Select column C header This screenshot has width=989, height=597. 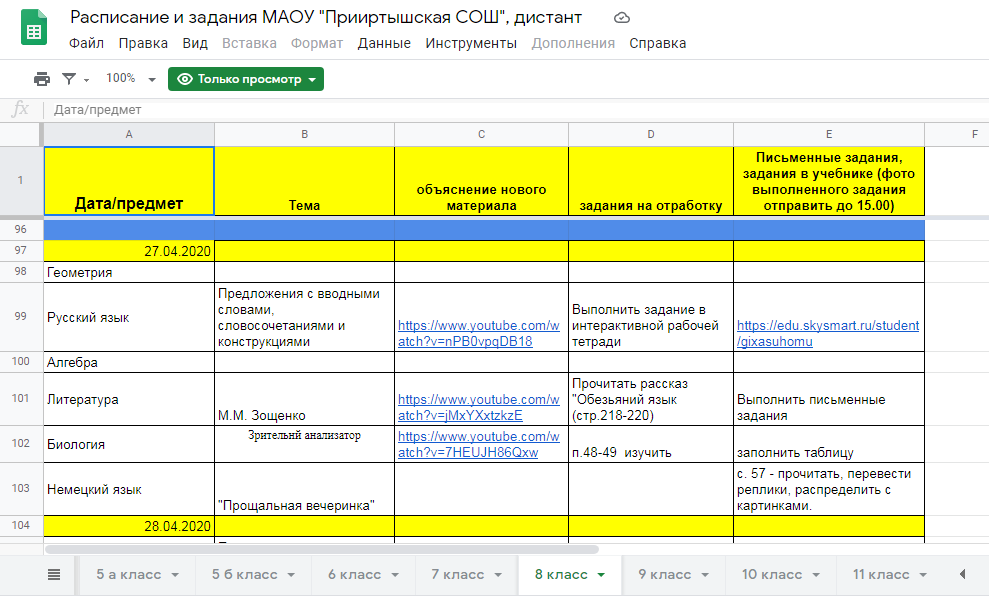pos(481,134)
